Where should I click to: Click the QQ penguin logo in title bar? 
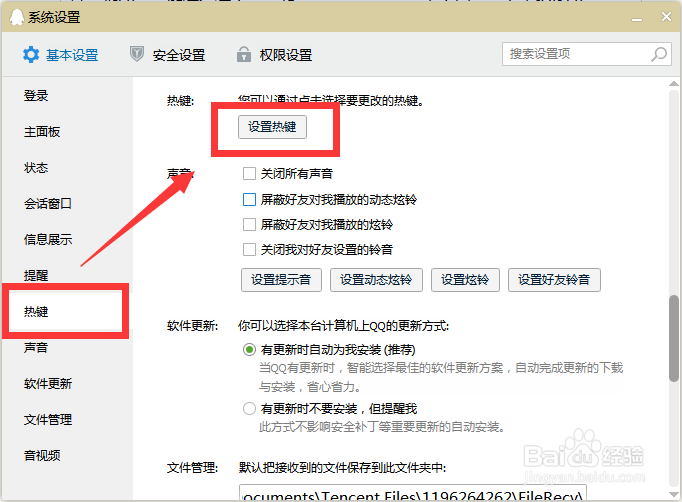(x=17, y=17)
